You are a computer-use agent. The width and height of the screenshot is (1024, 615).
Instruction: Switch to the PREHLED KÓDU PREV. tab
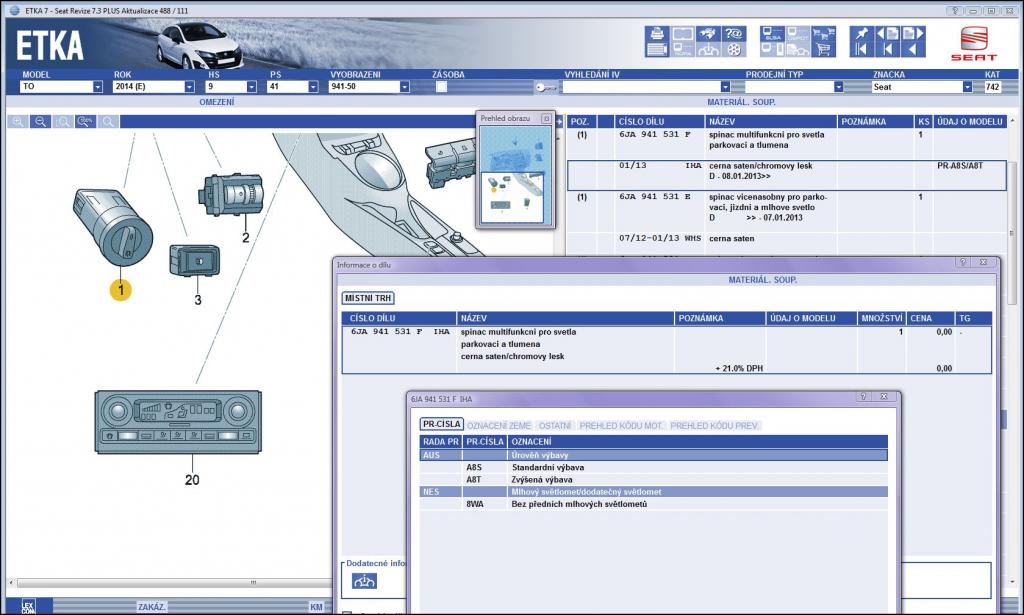click(714, 426)
